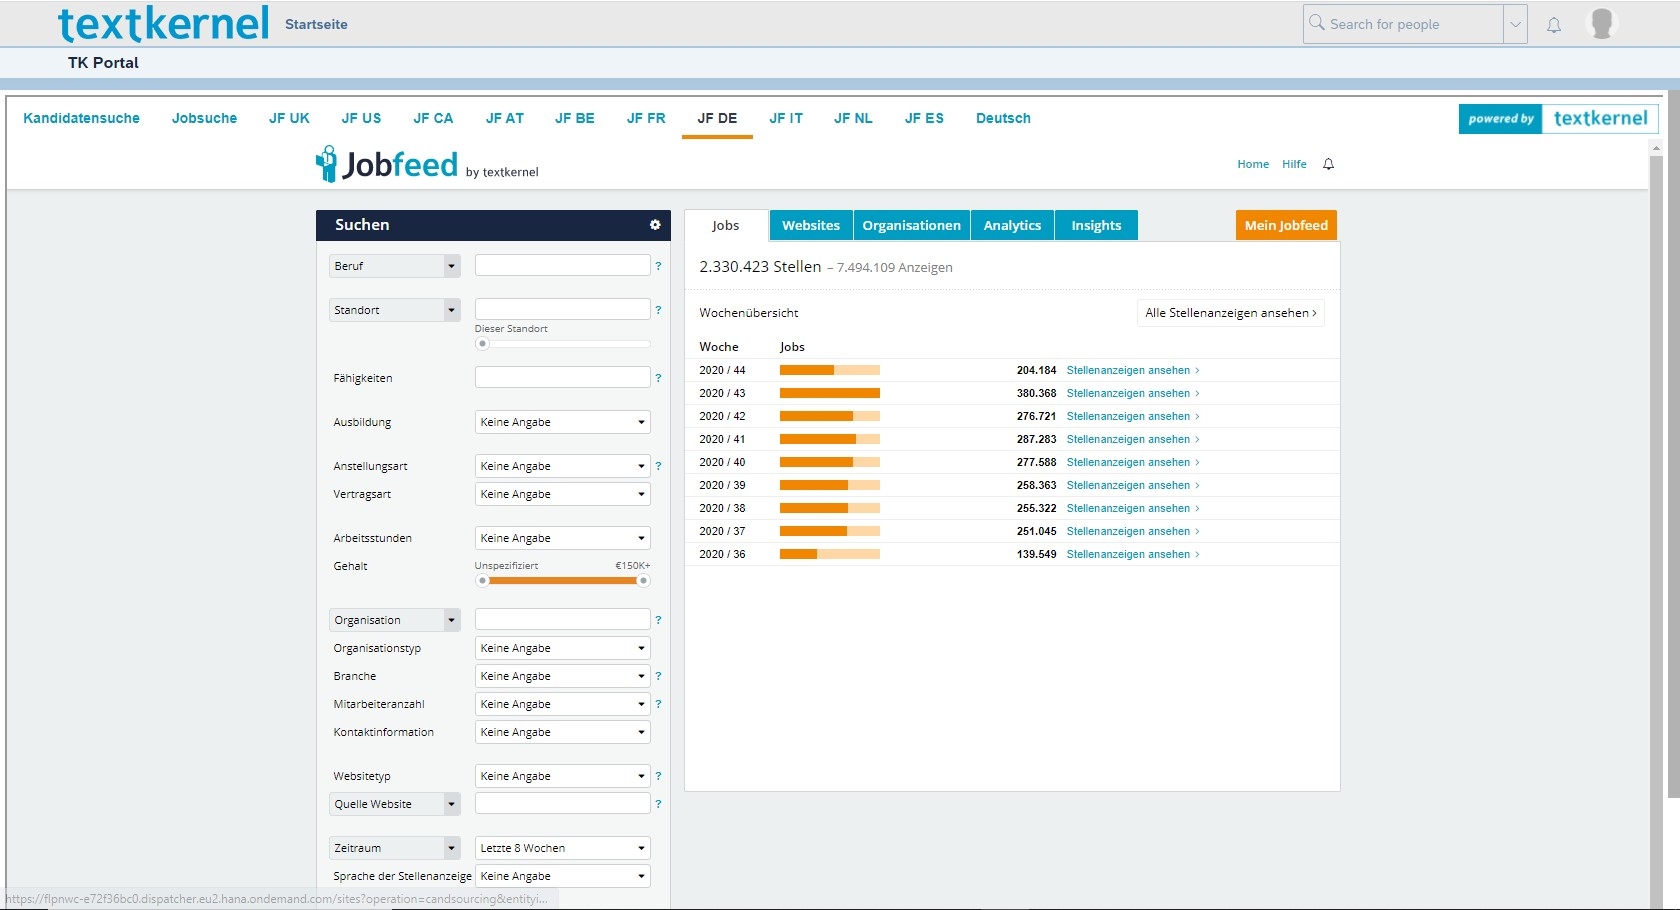
Task: Expand the Search for people dropdown arrow
Action: coord(1515,24)
